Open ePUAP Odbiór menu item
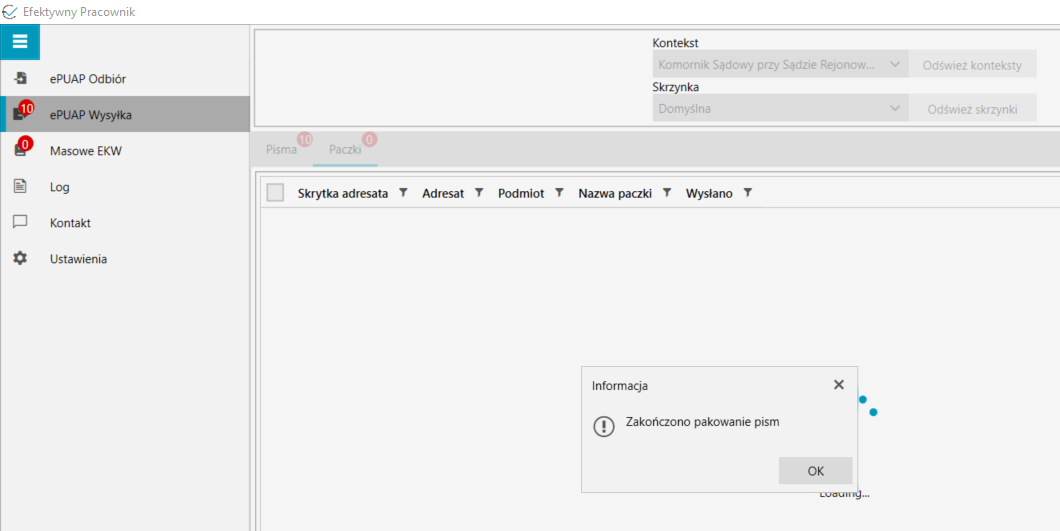 click(x=125, y=78)
